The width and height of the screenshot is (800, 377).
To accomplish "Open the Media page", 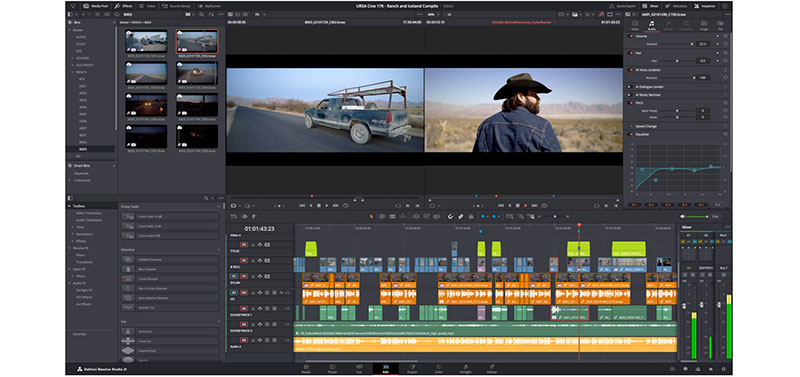I will tap(306, 369).
